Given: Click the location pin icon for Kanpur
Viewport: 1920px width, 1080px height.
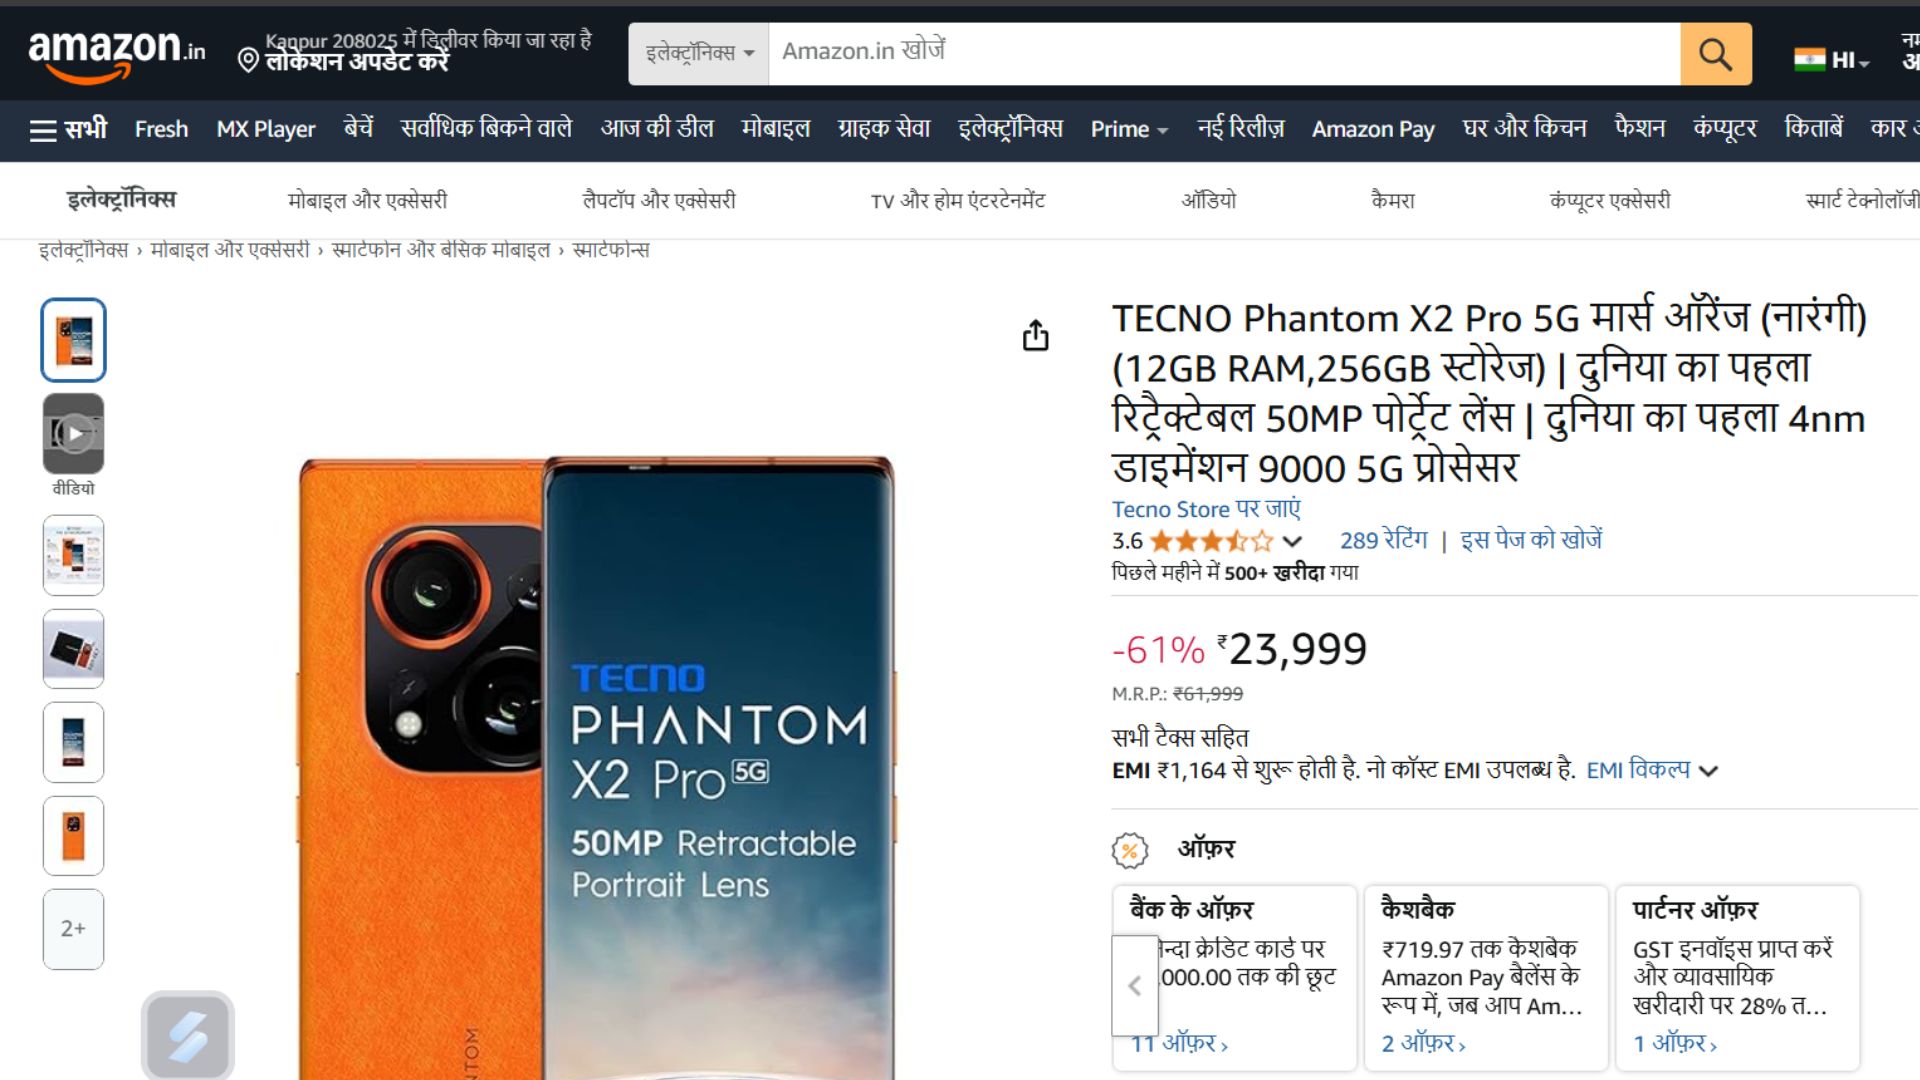Looking at the screenshot, I should (x=248, y=61).
